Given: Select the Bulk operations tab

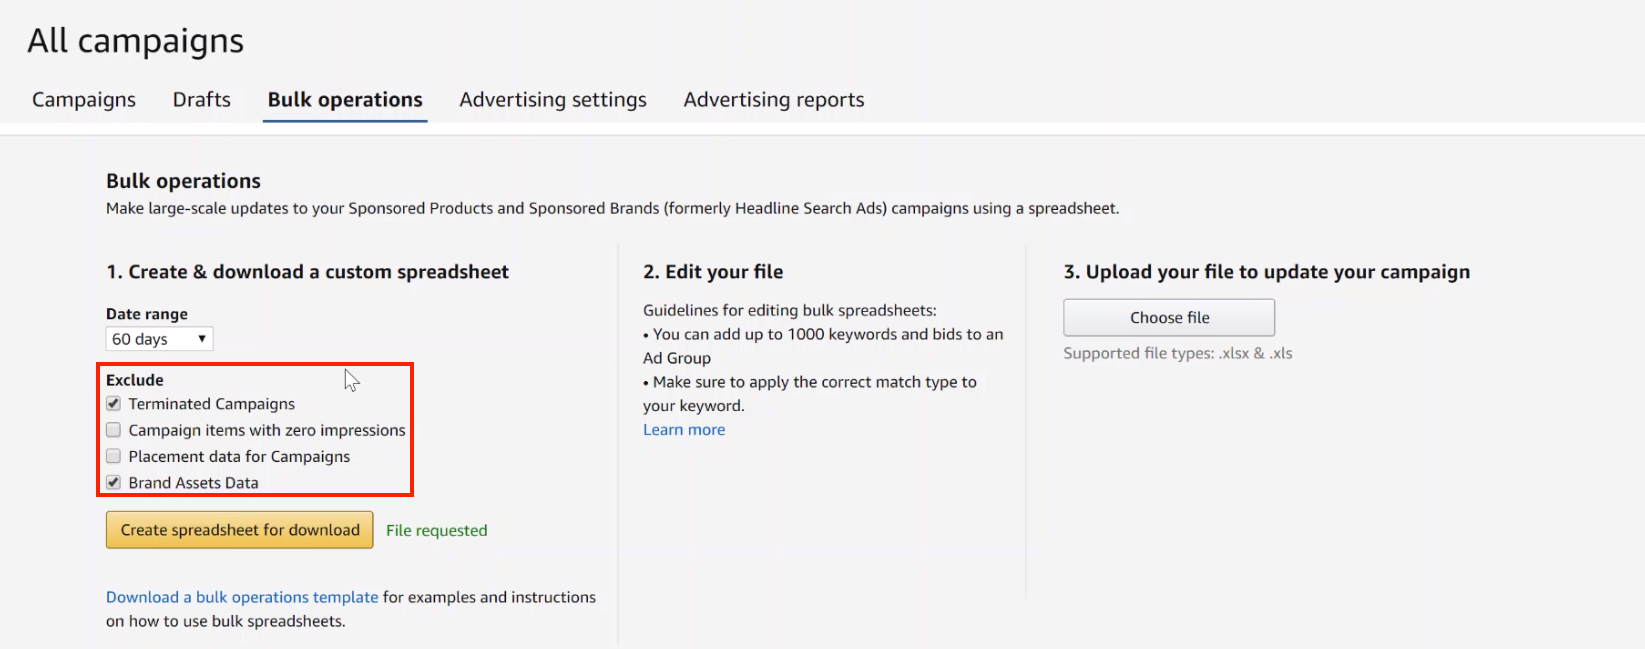Looking at the screenshot, I should [345, 100].
